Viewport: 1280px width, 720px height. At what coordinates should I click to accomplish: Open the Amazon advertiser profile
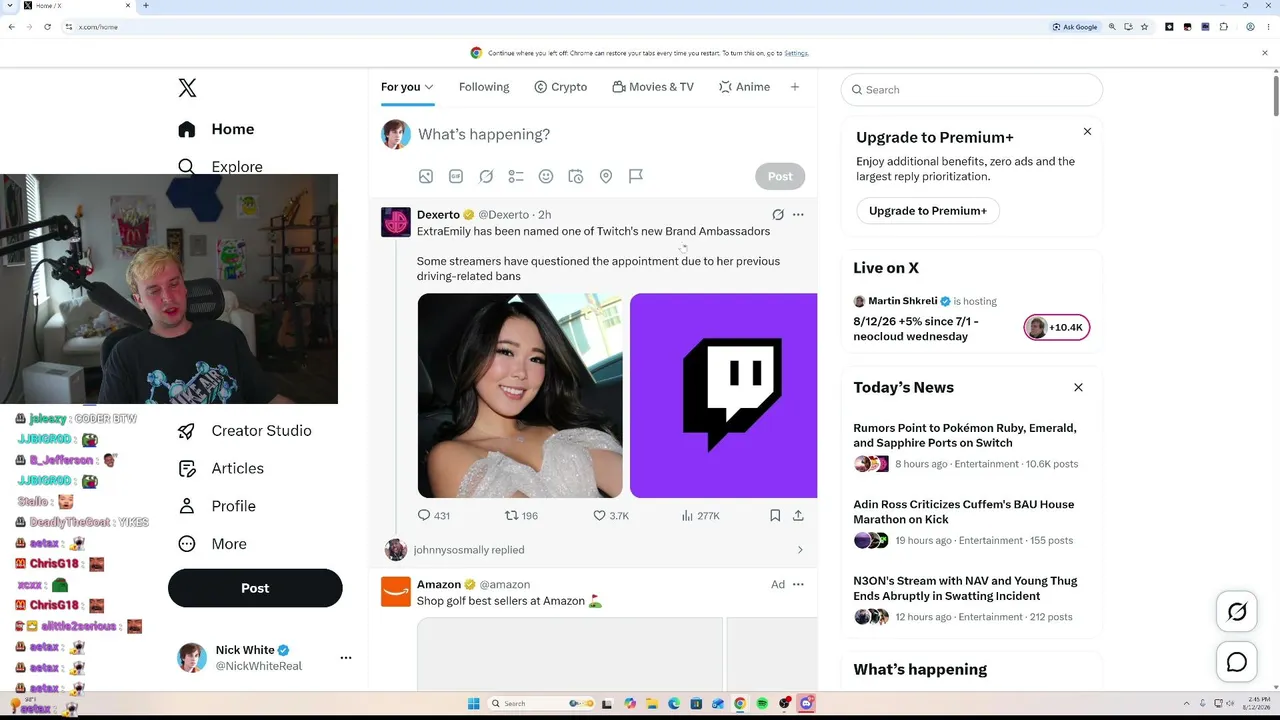(x=439, y=585)
